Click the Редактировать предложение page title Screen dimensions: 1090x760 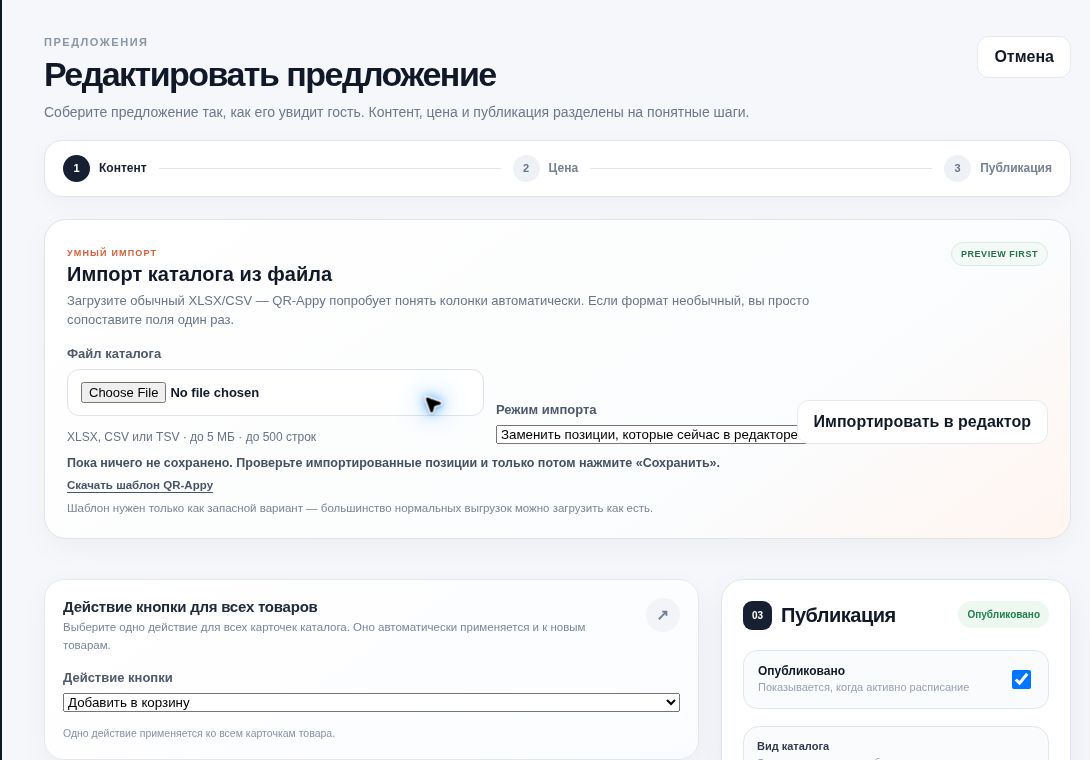(x=270, y=75)
